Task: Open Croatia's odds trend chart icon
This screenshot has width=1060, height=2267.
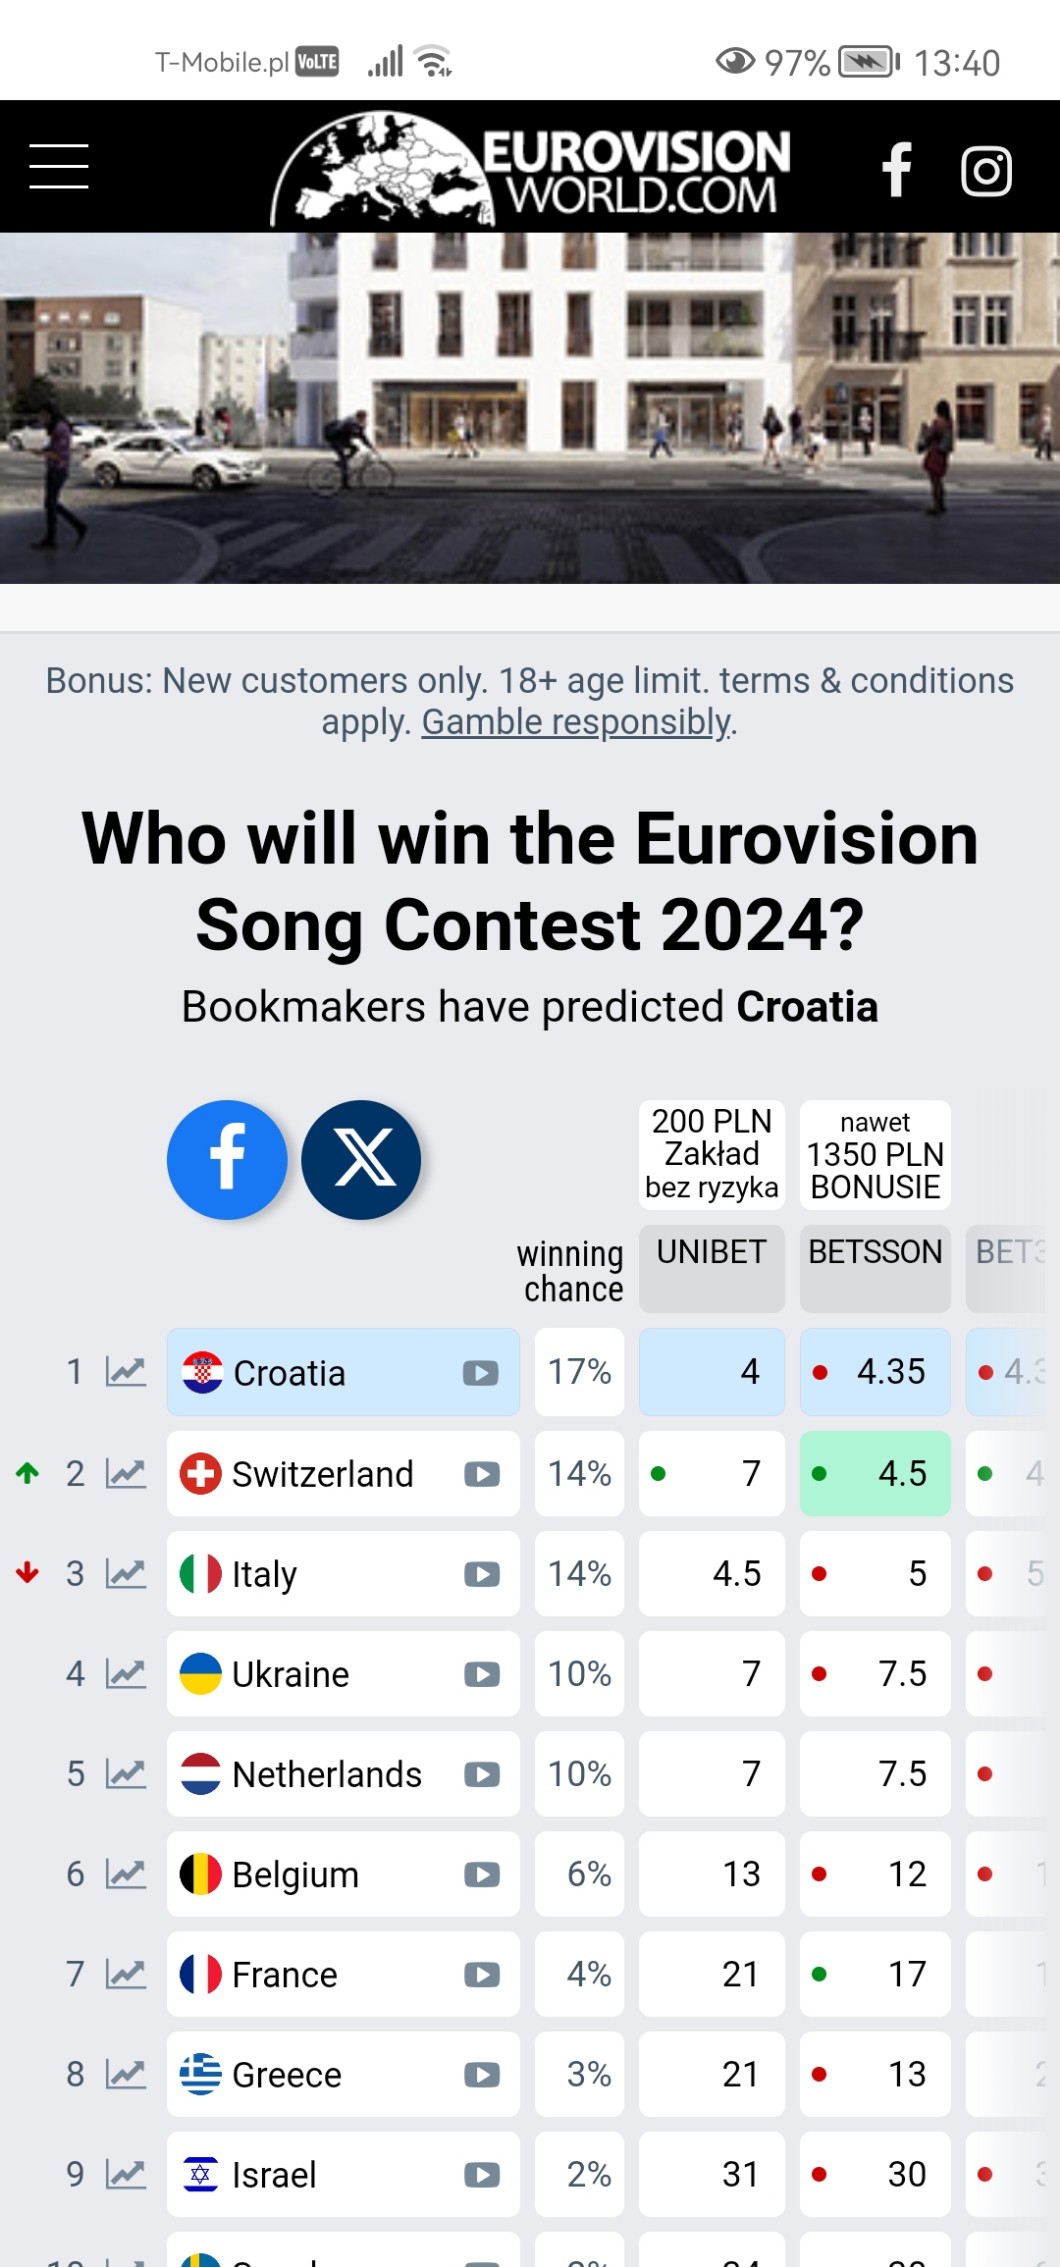Action: point(126,1372)
